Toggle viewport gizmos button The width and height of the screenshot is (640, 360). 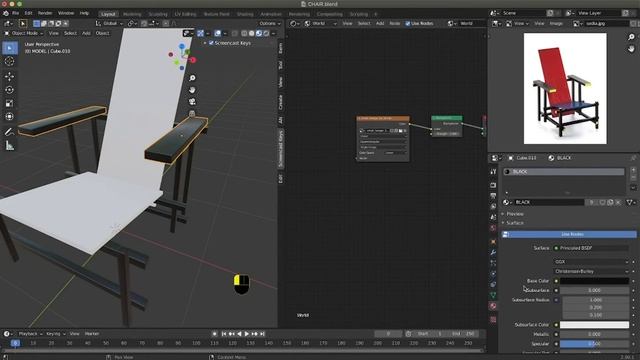click(x=200, y=33)
